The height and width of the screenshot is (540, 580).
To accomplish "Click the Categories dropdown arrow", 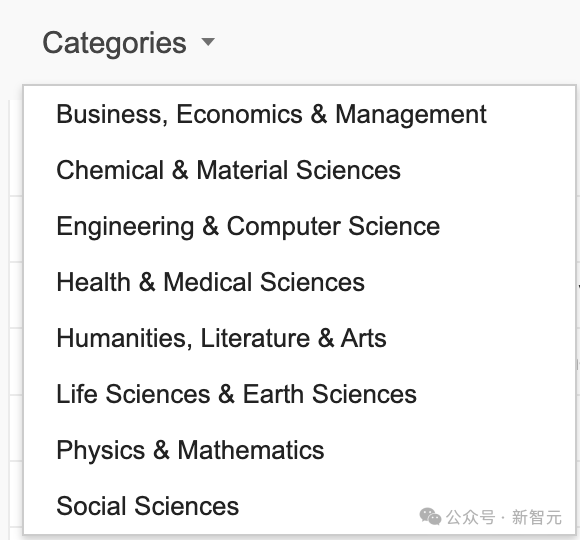I will pyautogui.click(x=208, y=42).
